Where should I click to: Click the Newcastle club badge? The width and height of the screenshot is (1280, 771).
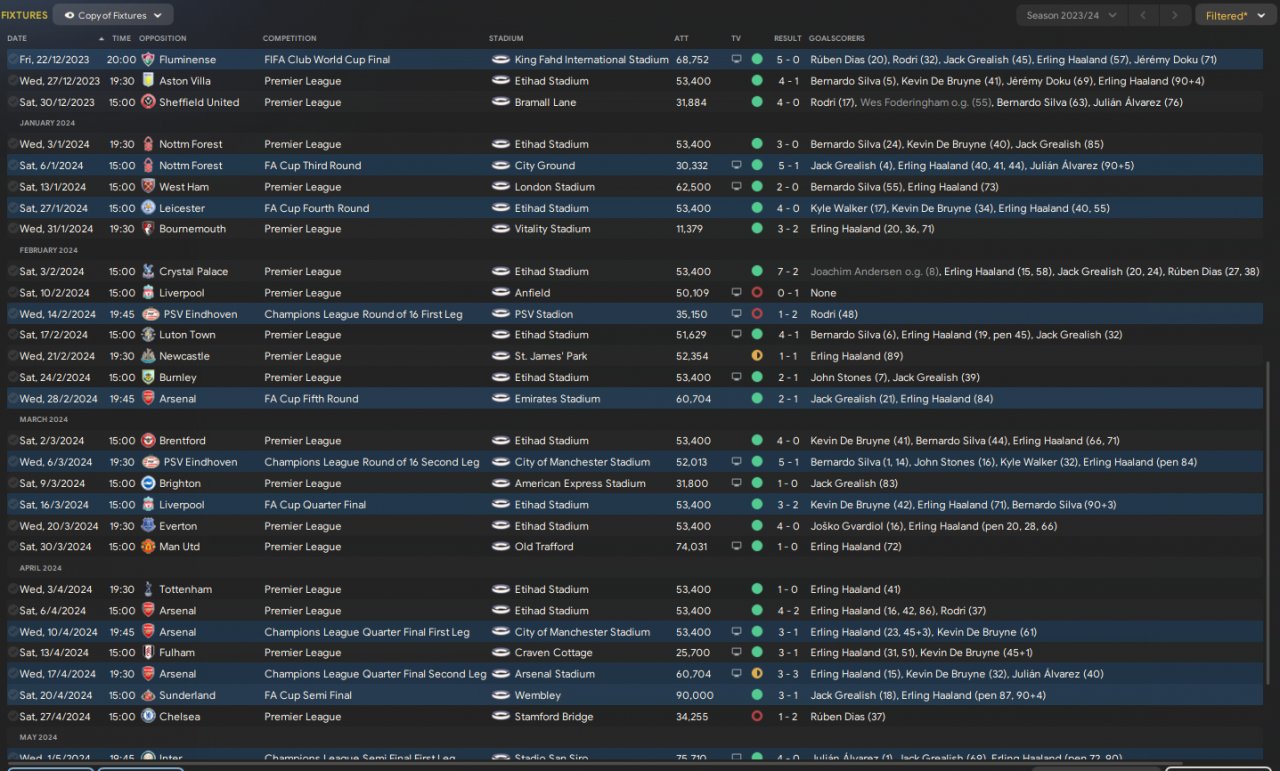148,356
